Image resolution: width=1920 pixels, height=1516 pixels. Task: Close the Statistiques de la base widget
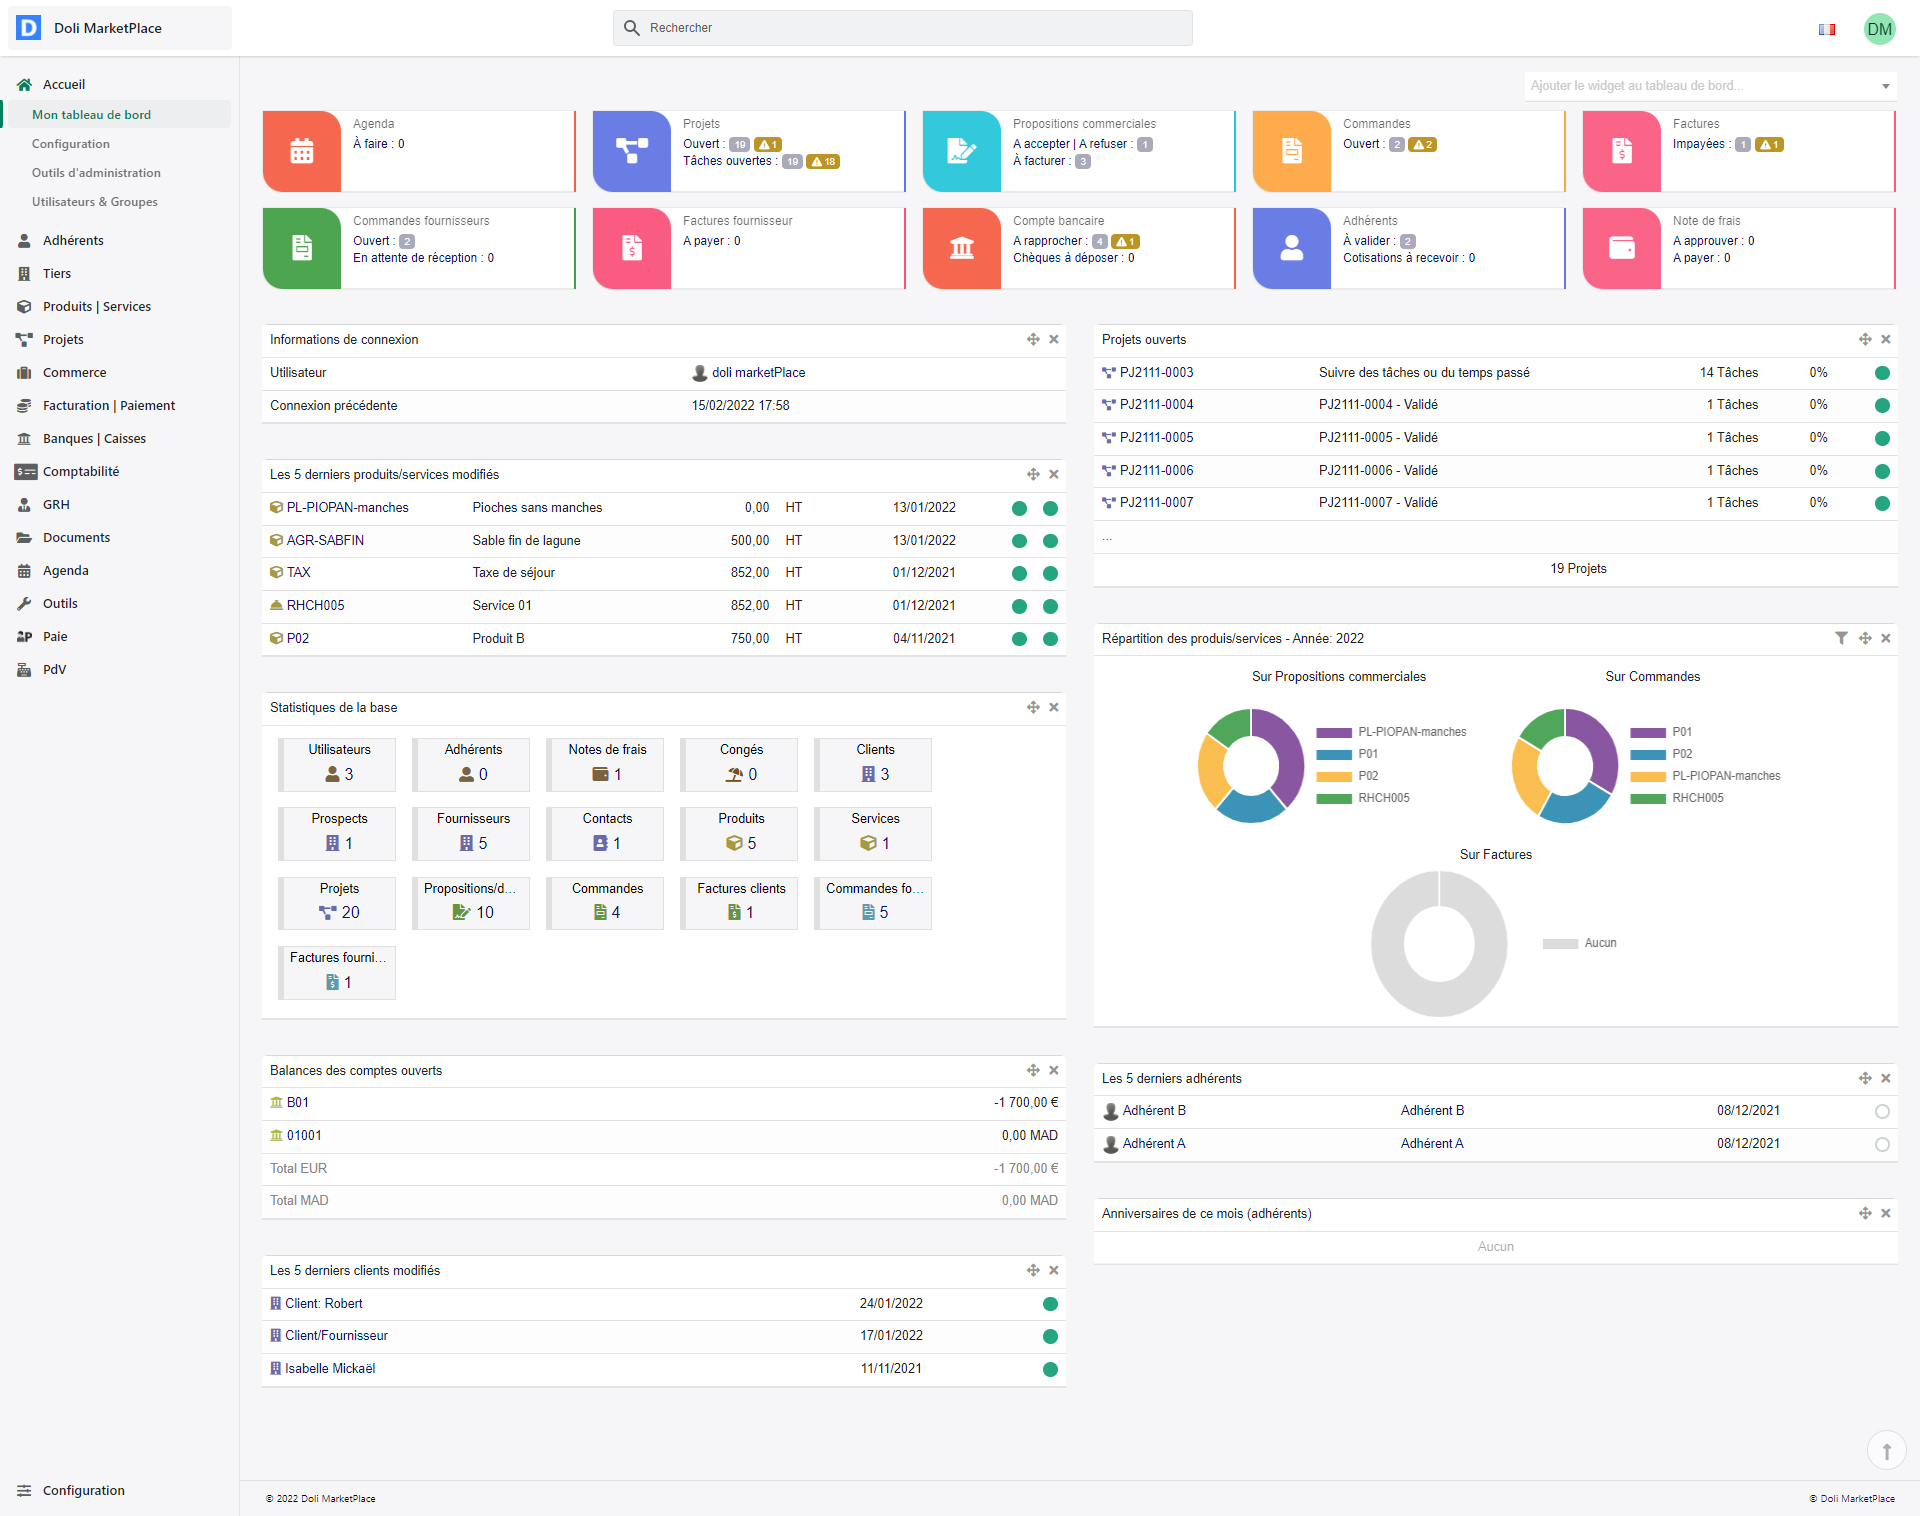coord(1054,707)
